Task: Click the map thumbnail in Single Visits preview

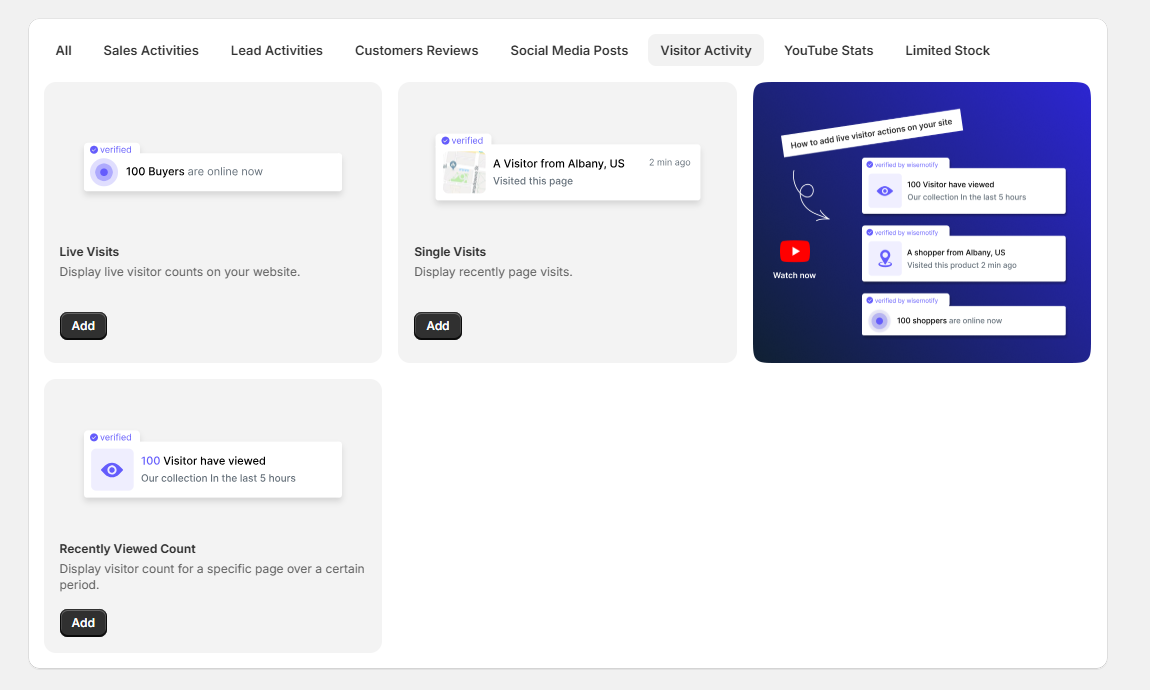Action: click(x=463, y=172)
